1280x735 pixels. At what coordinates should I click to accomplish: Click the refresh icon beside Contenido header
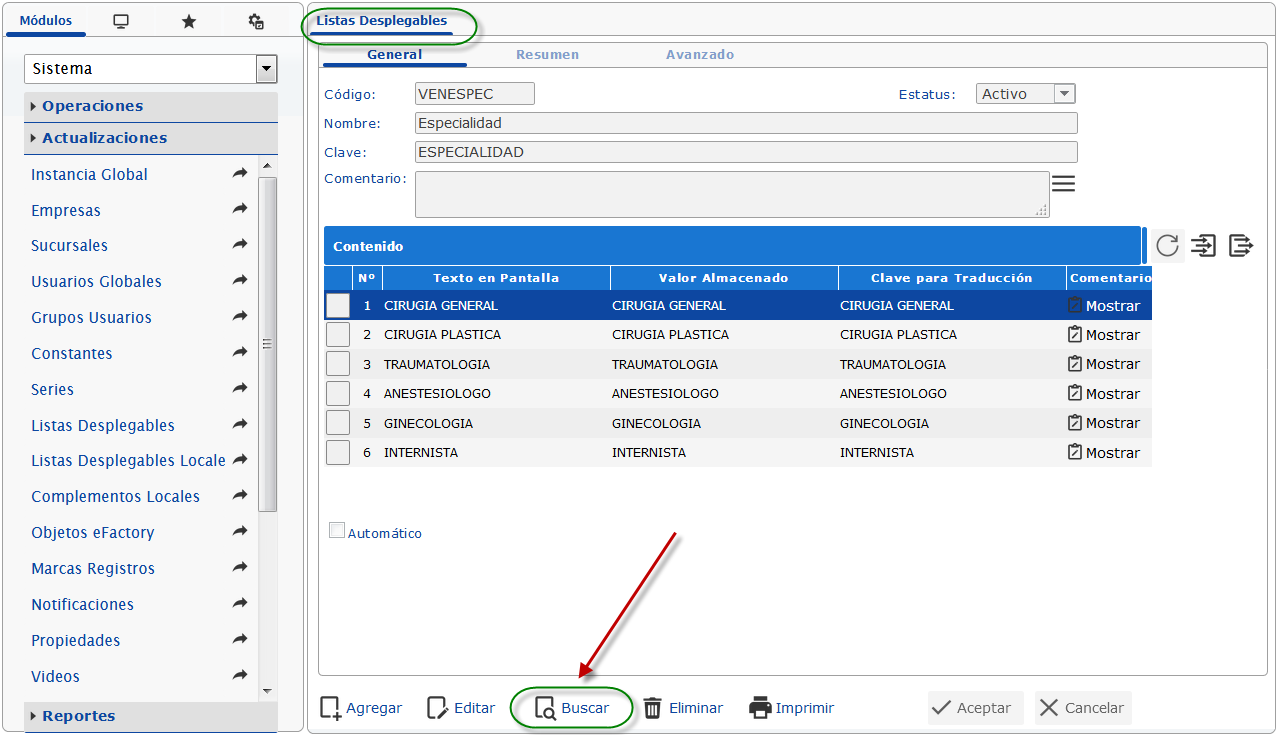[1167, 245]
